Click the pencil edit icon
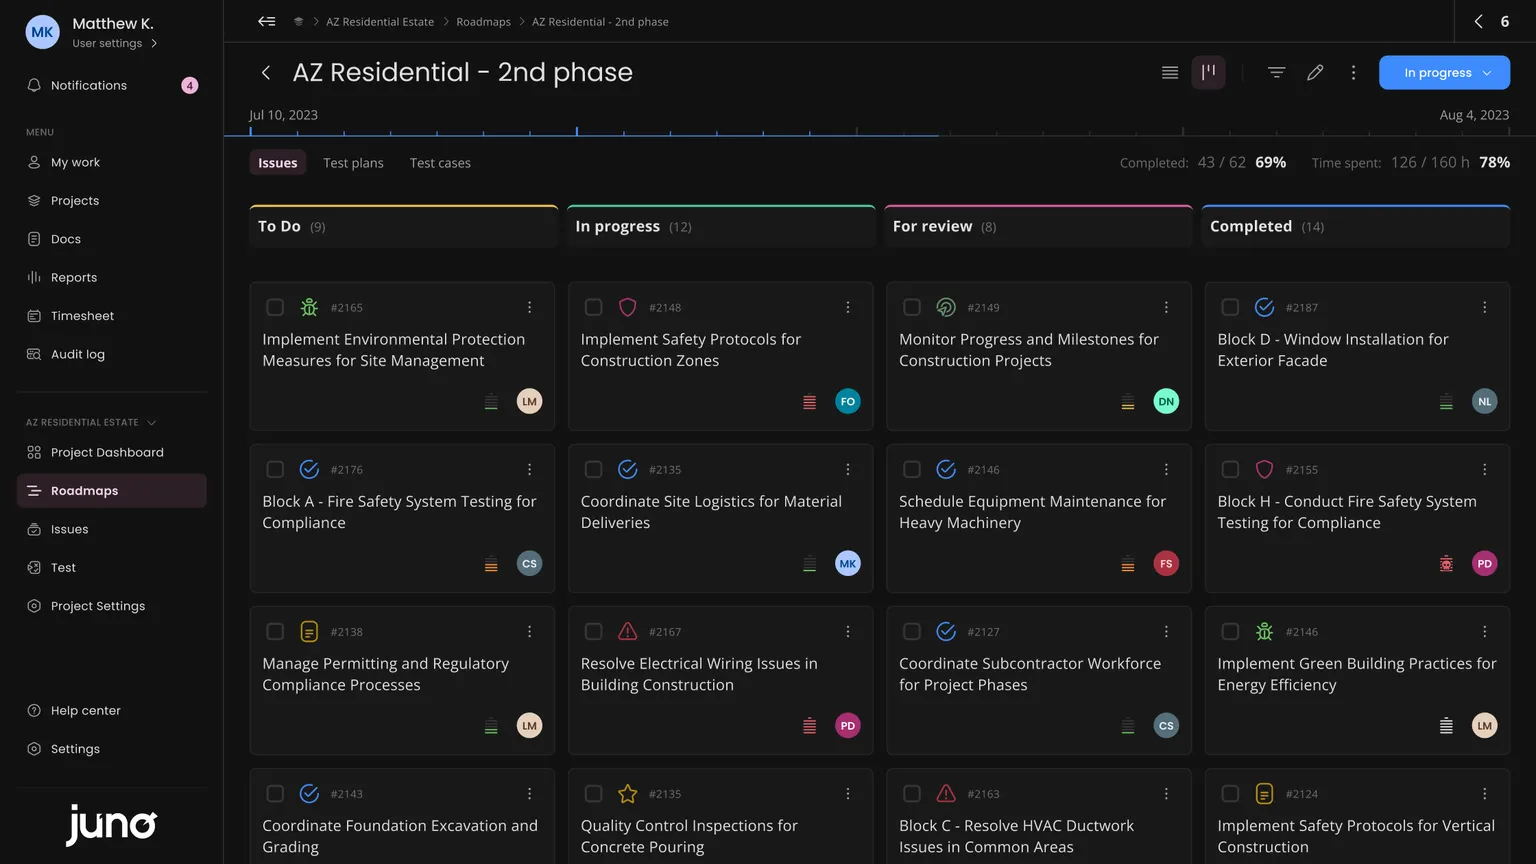 coord(1315,72)
